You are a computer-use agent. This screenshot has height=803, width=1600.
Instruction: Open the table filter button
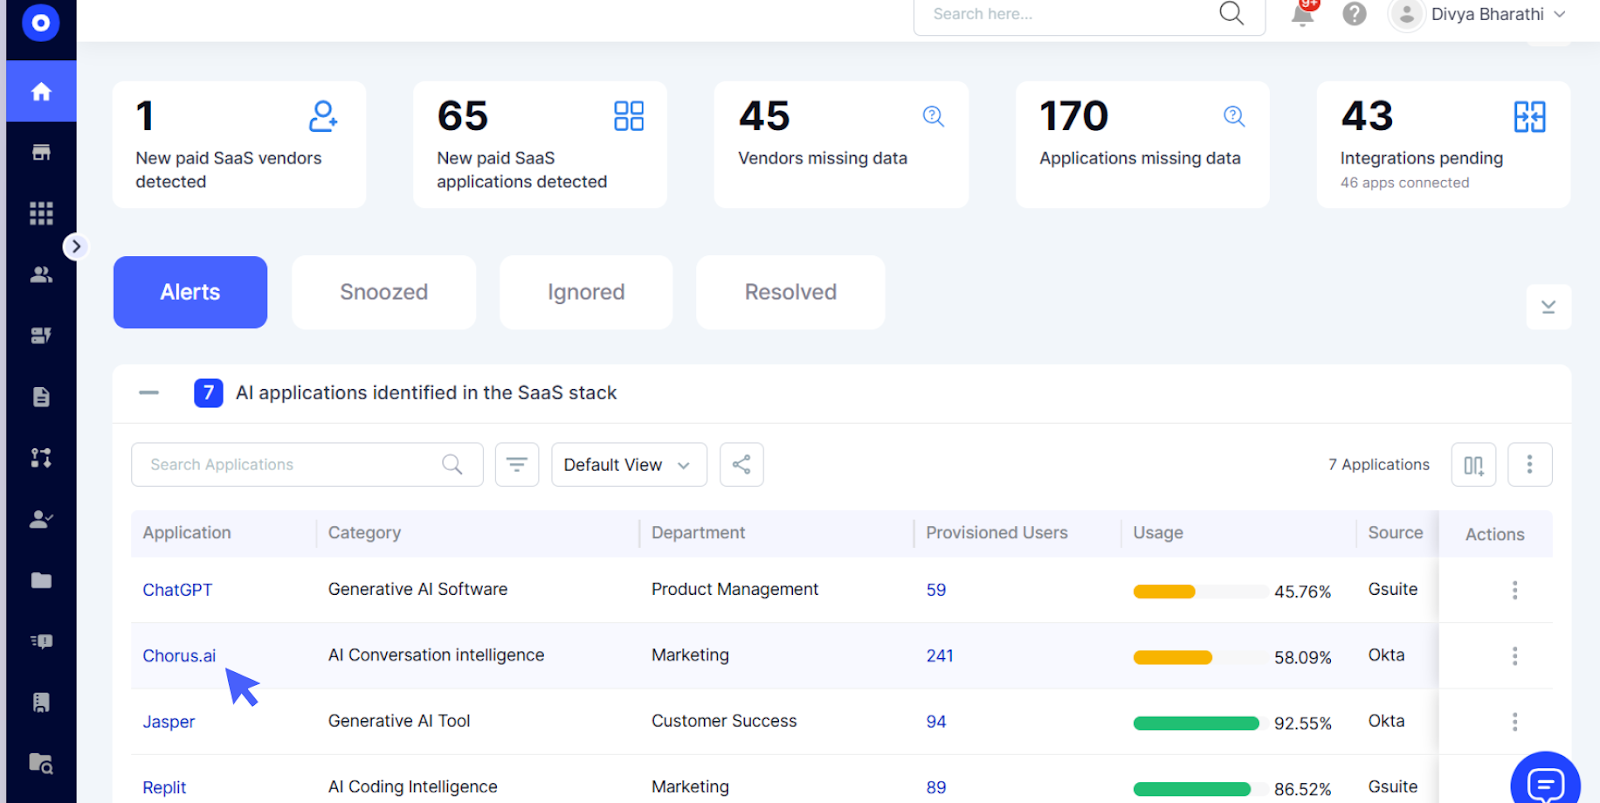click(x=517, y=465)
